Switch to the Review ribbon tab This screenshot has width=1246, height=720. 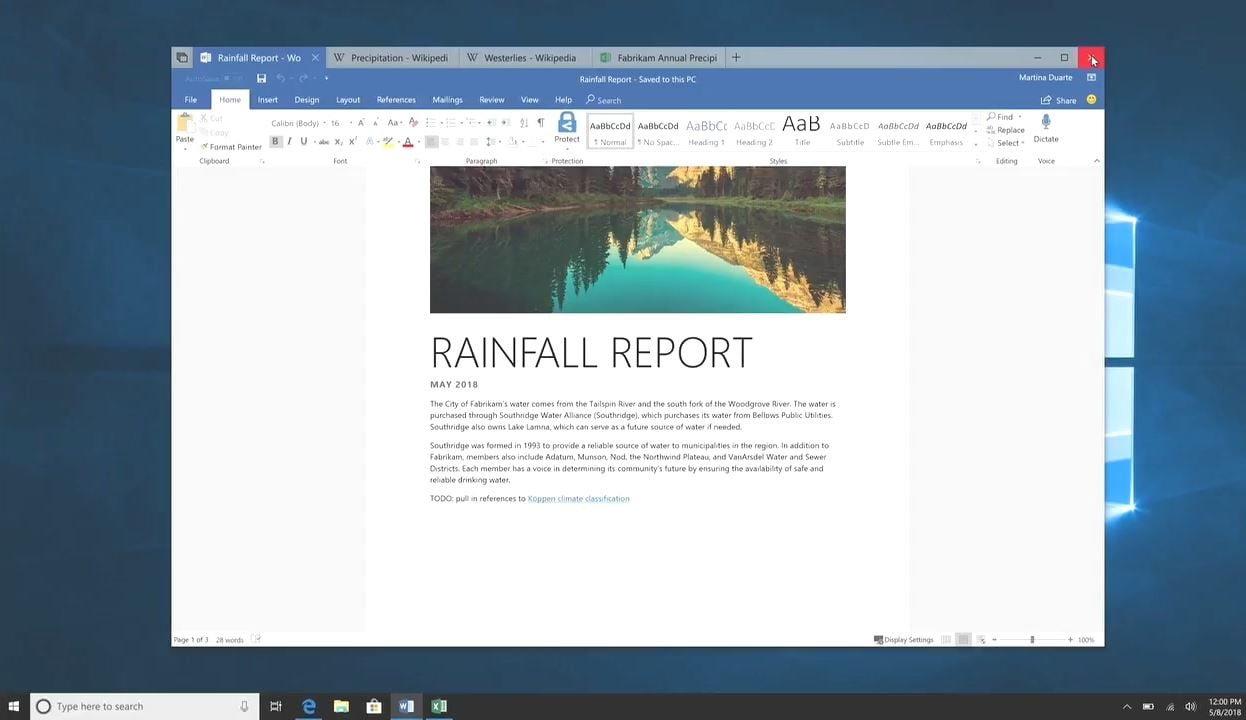pyautogui.click(x=492, y=100)
